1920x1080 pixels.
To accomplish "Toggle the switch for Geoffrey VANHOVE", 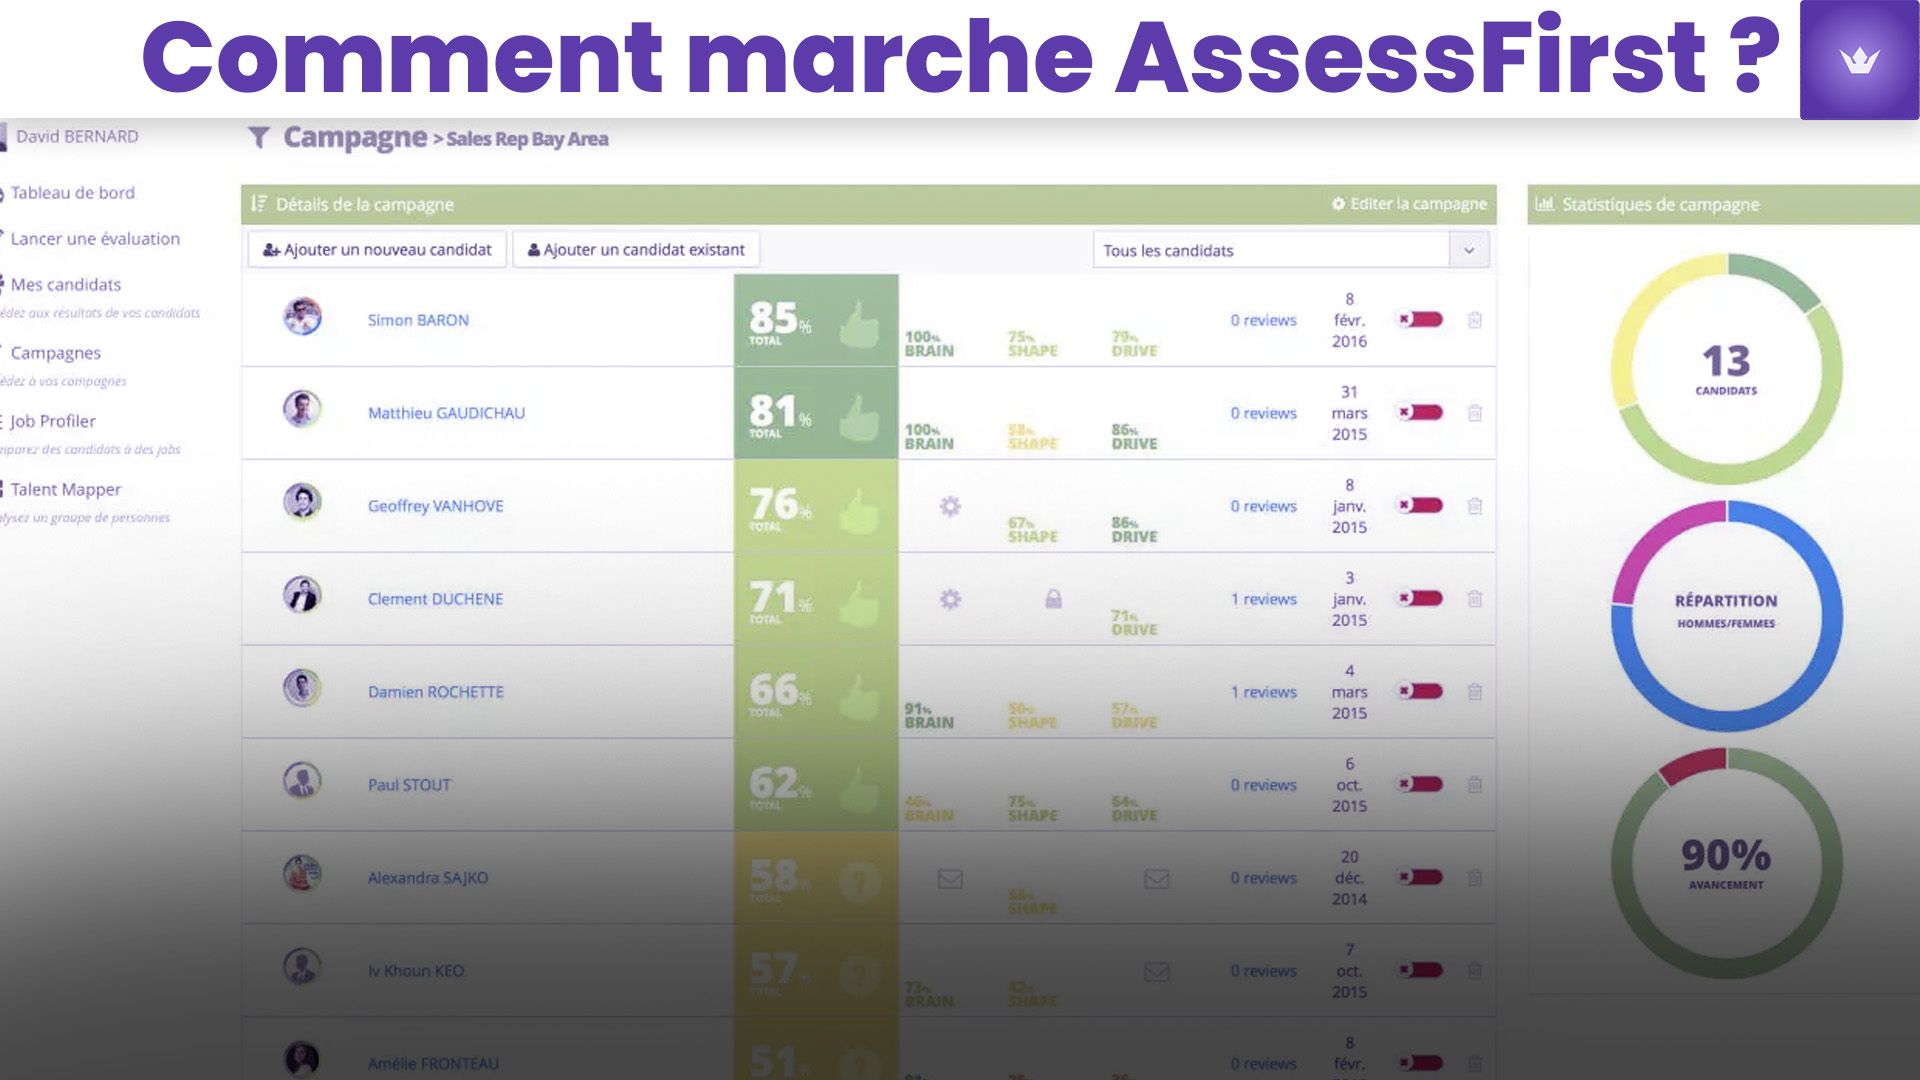I will click(x=1420, y=505).
